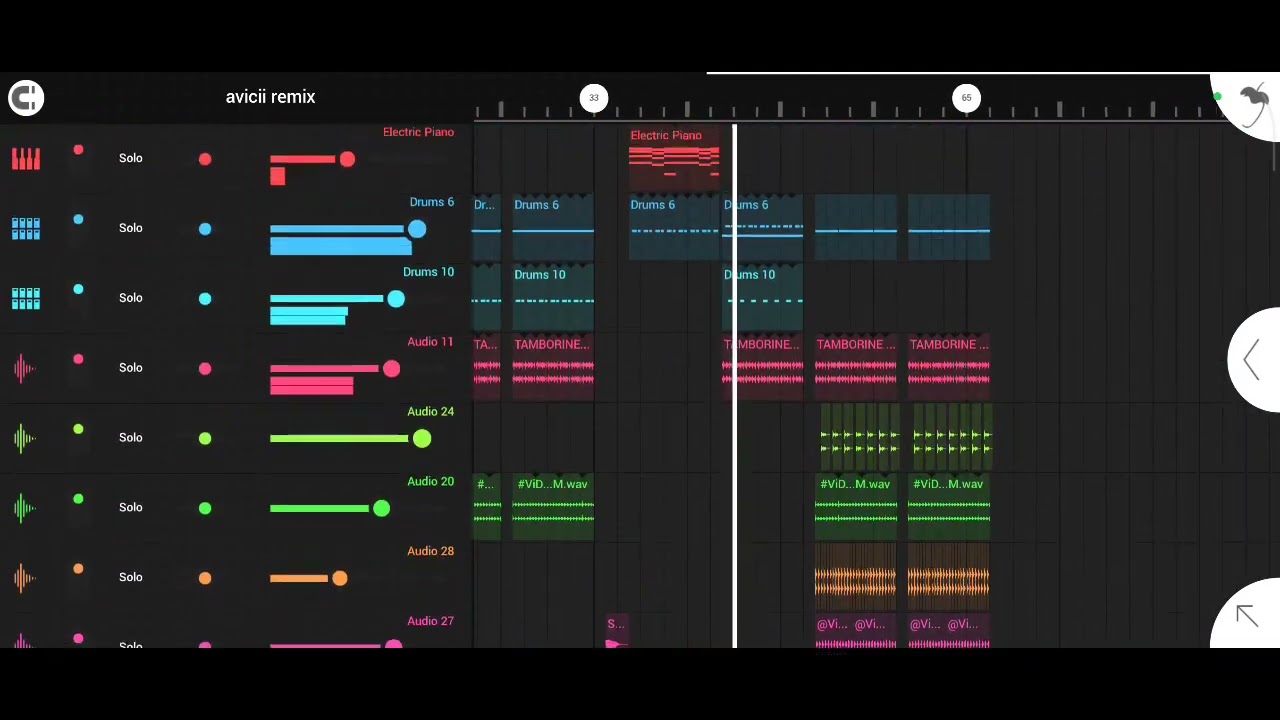Solo the Audio 28 track
This screenshot has width=1280, height=720.
(x=131, y=577)
